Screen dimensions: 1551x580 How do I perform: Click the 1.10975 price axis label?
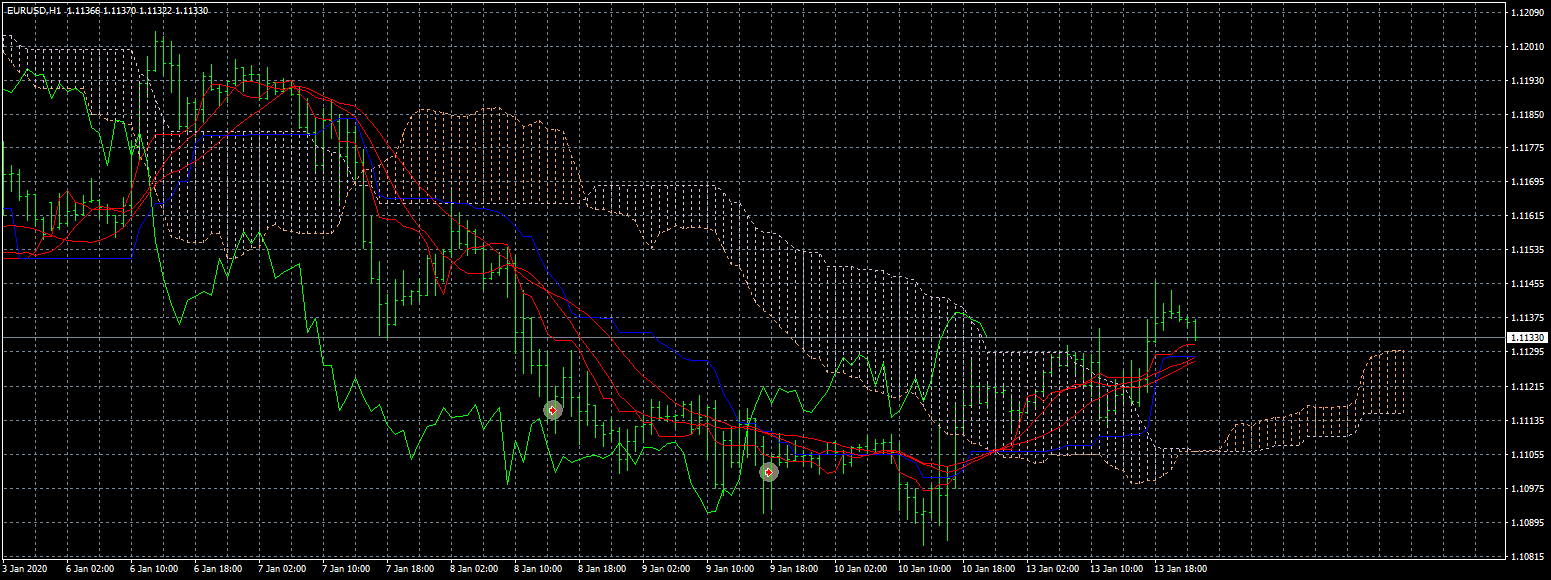coord(1529,488)
